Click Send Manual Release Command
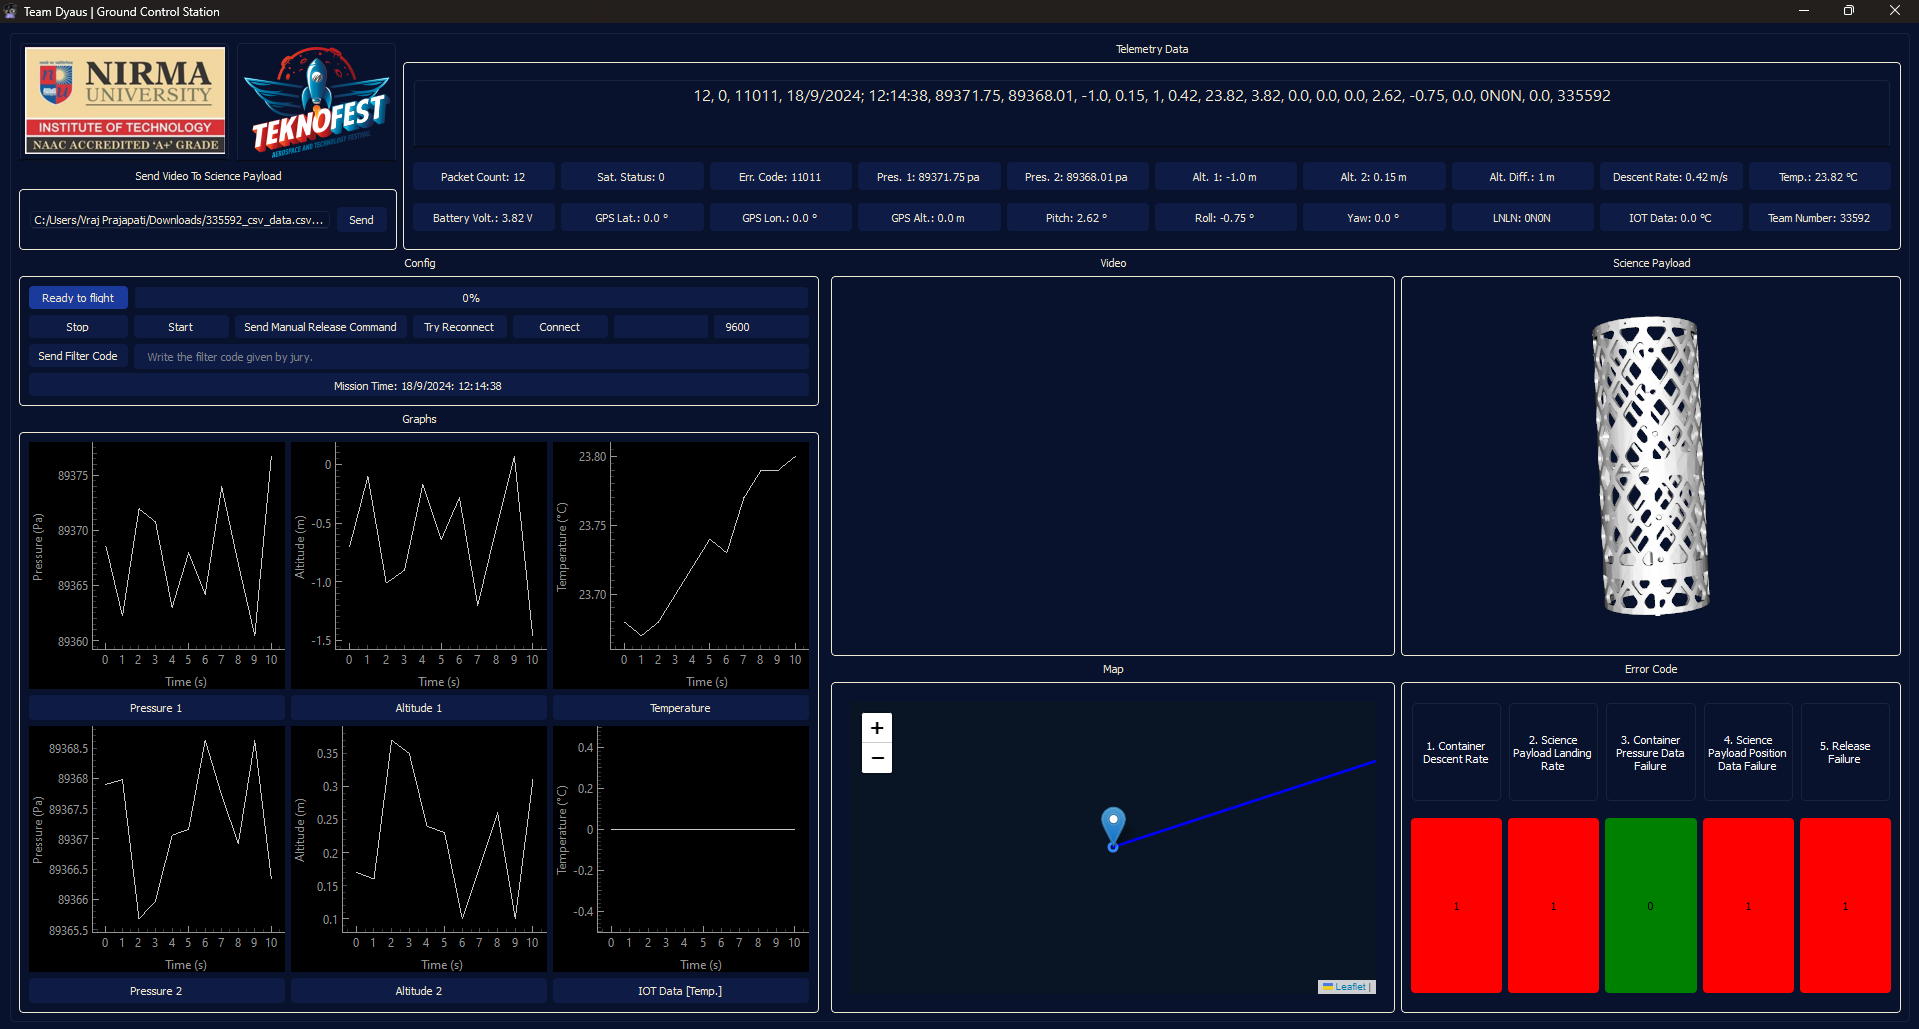The width and height of the screenshot is (1919, 1029). (319, 326)
